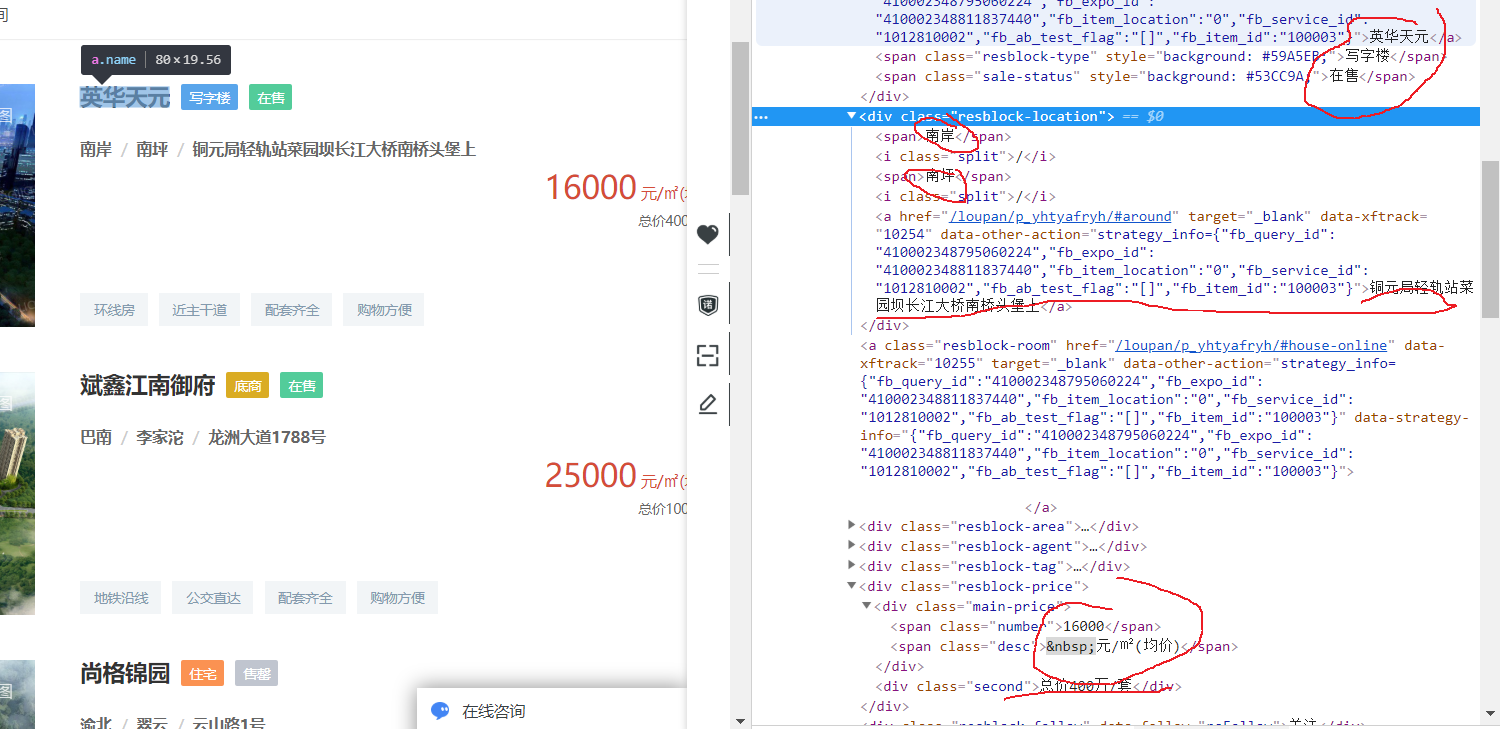Click the 地铁沿线 feature tag
Image resolution: width=1500 pixels, height=729 pixels.
coord(121,598)
